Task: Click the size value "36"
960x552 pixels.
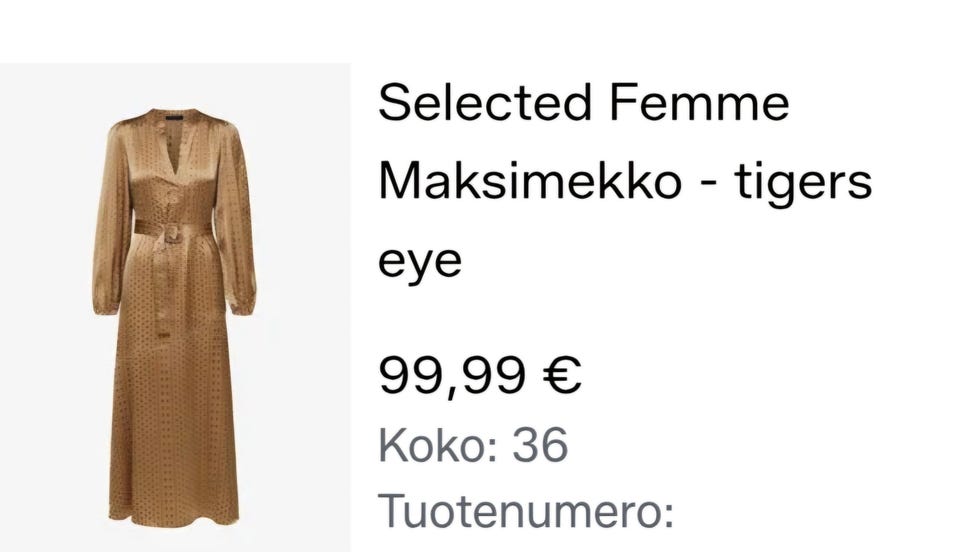Action: pyautogui.click(x=540, y=445)
